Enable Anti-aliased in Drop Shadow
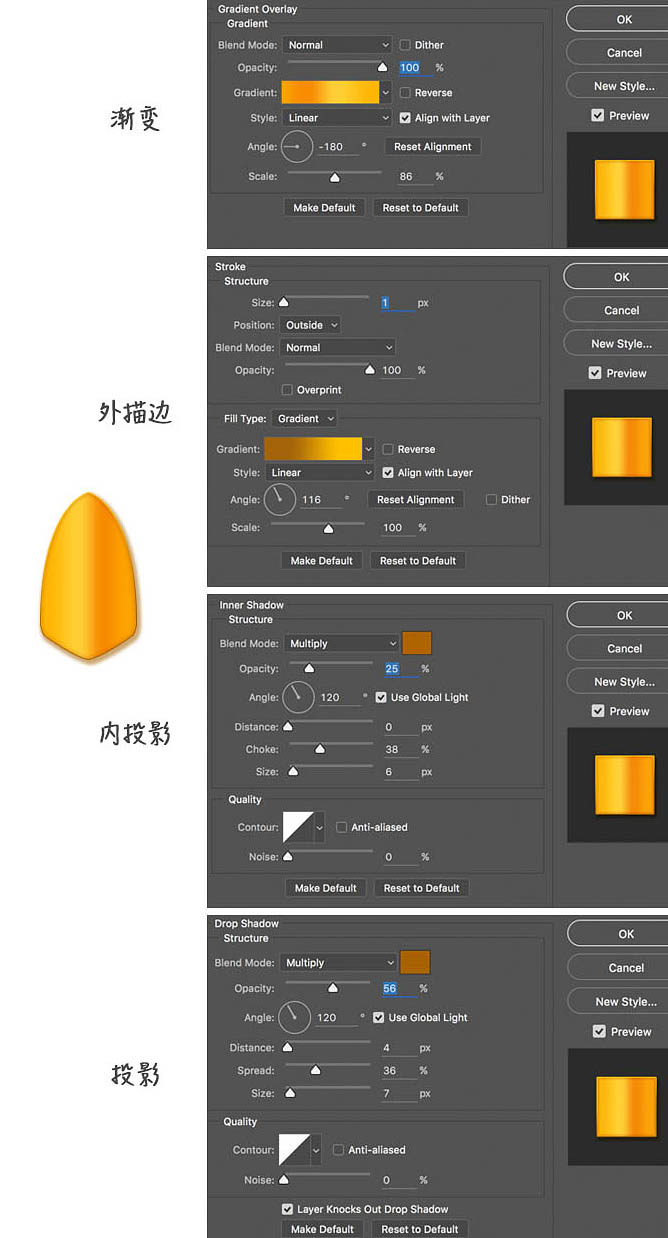The width and height of the screenshot is (668, 1238). [x=338, y=1150]
